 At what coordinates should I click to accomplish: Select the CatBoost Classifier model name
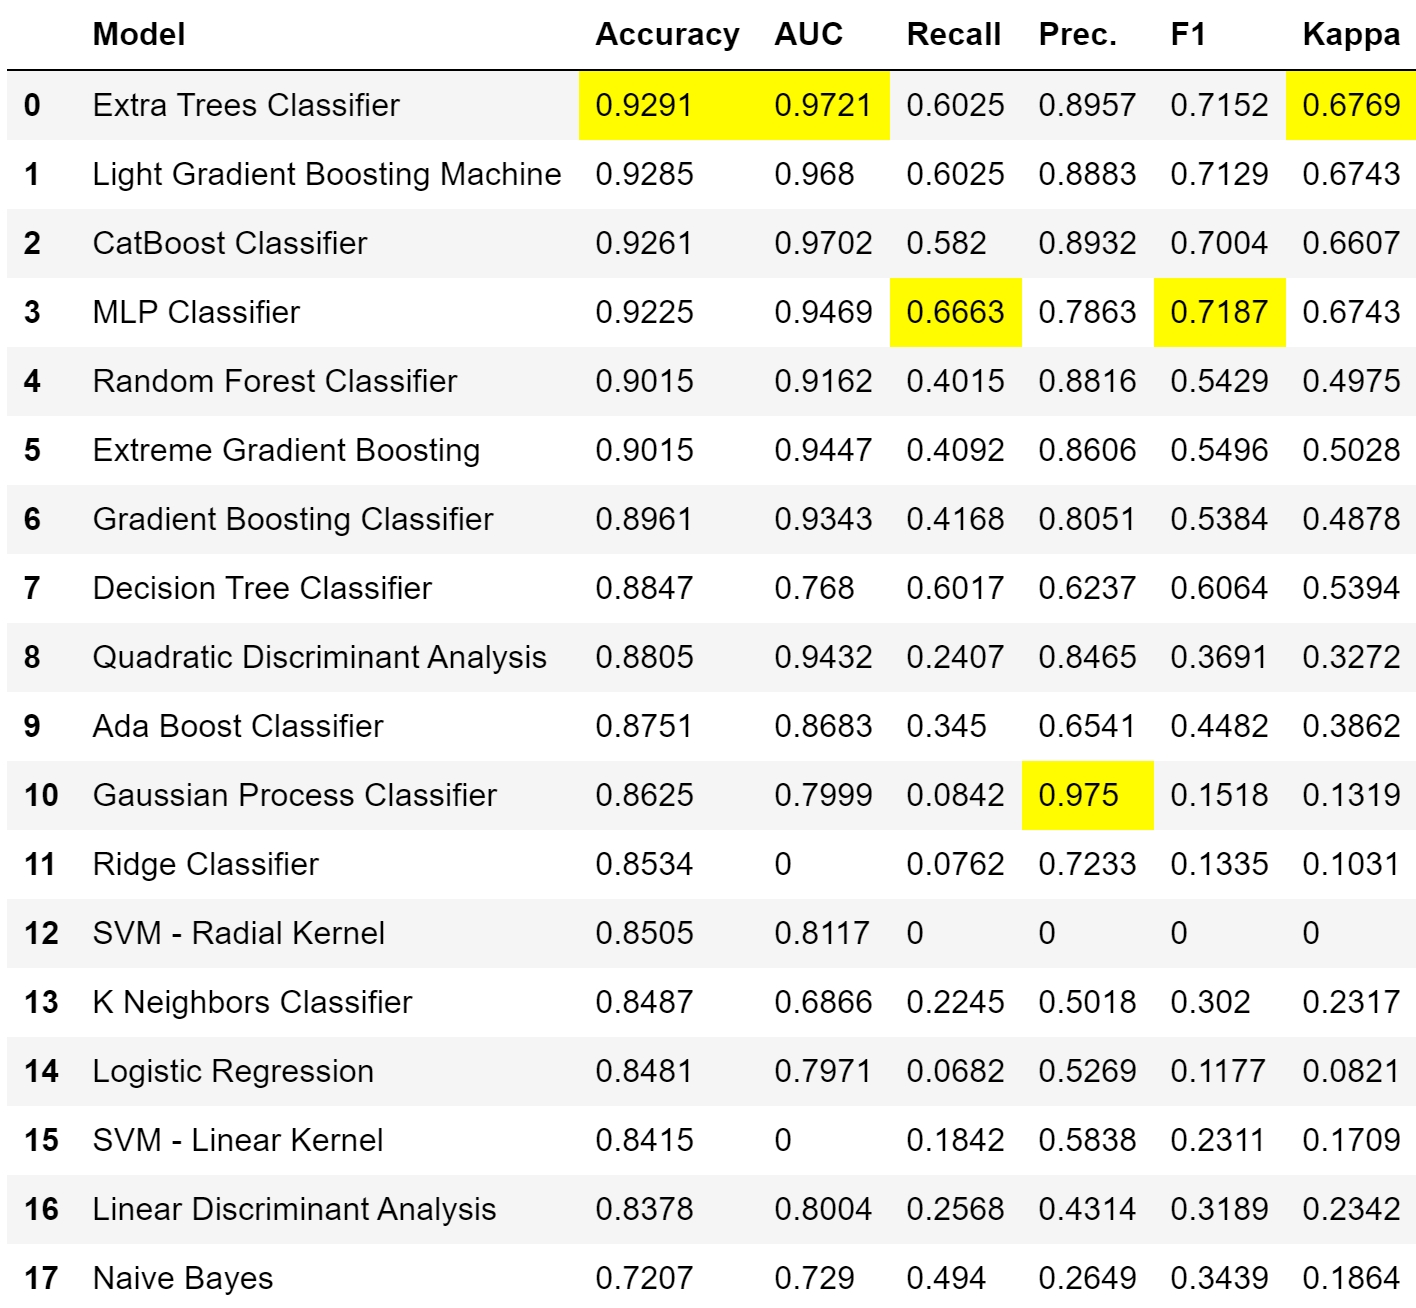tap(230, 243)
